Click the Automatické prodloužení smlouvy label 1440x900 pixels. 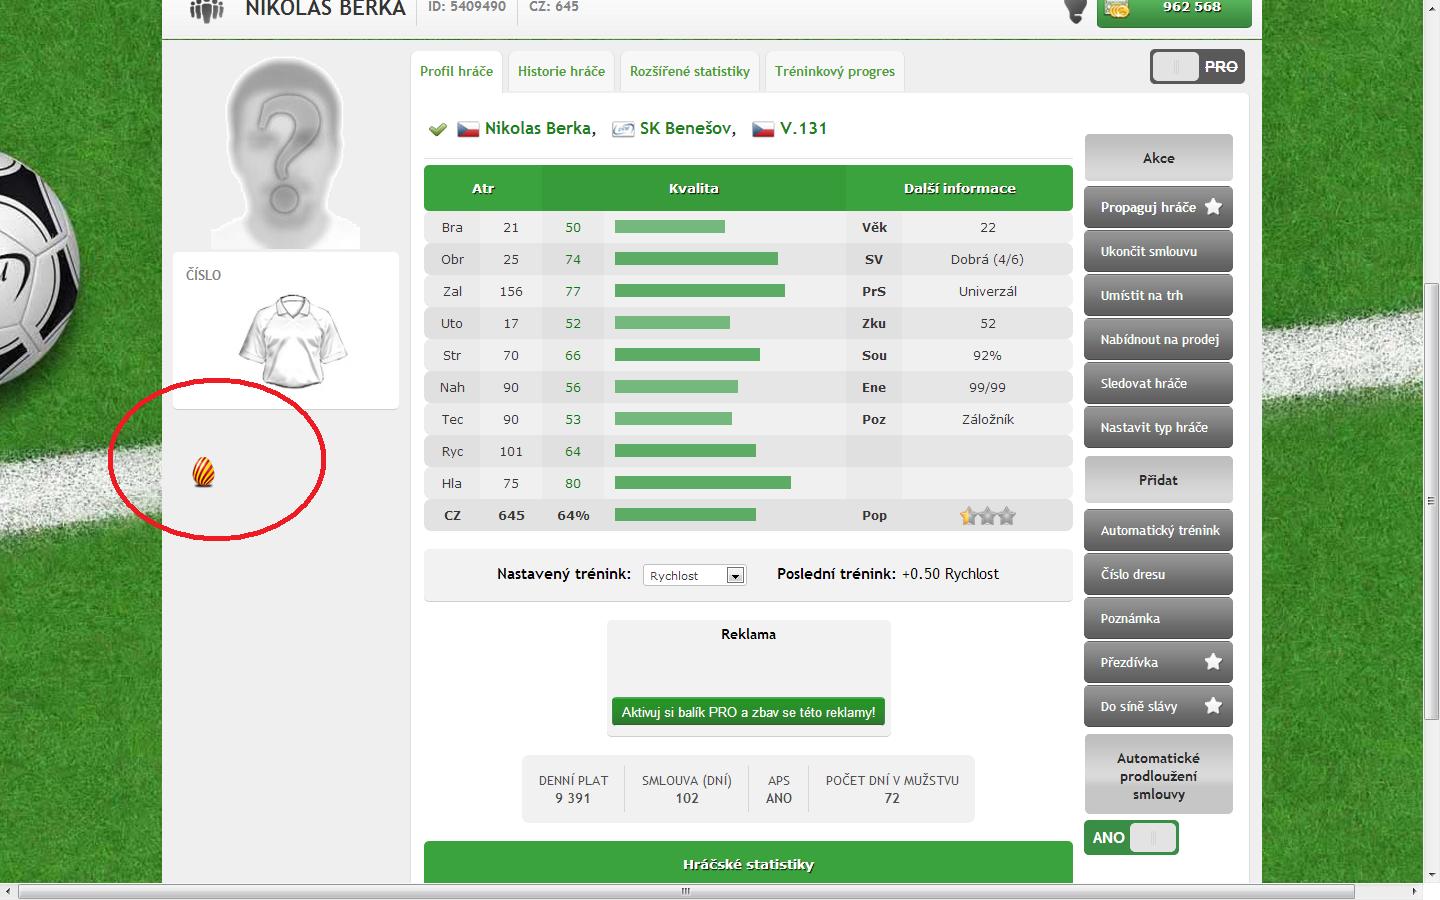1158,776
